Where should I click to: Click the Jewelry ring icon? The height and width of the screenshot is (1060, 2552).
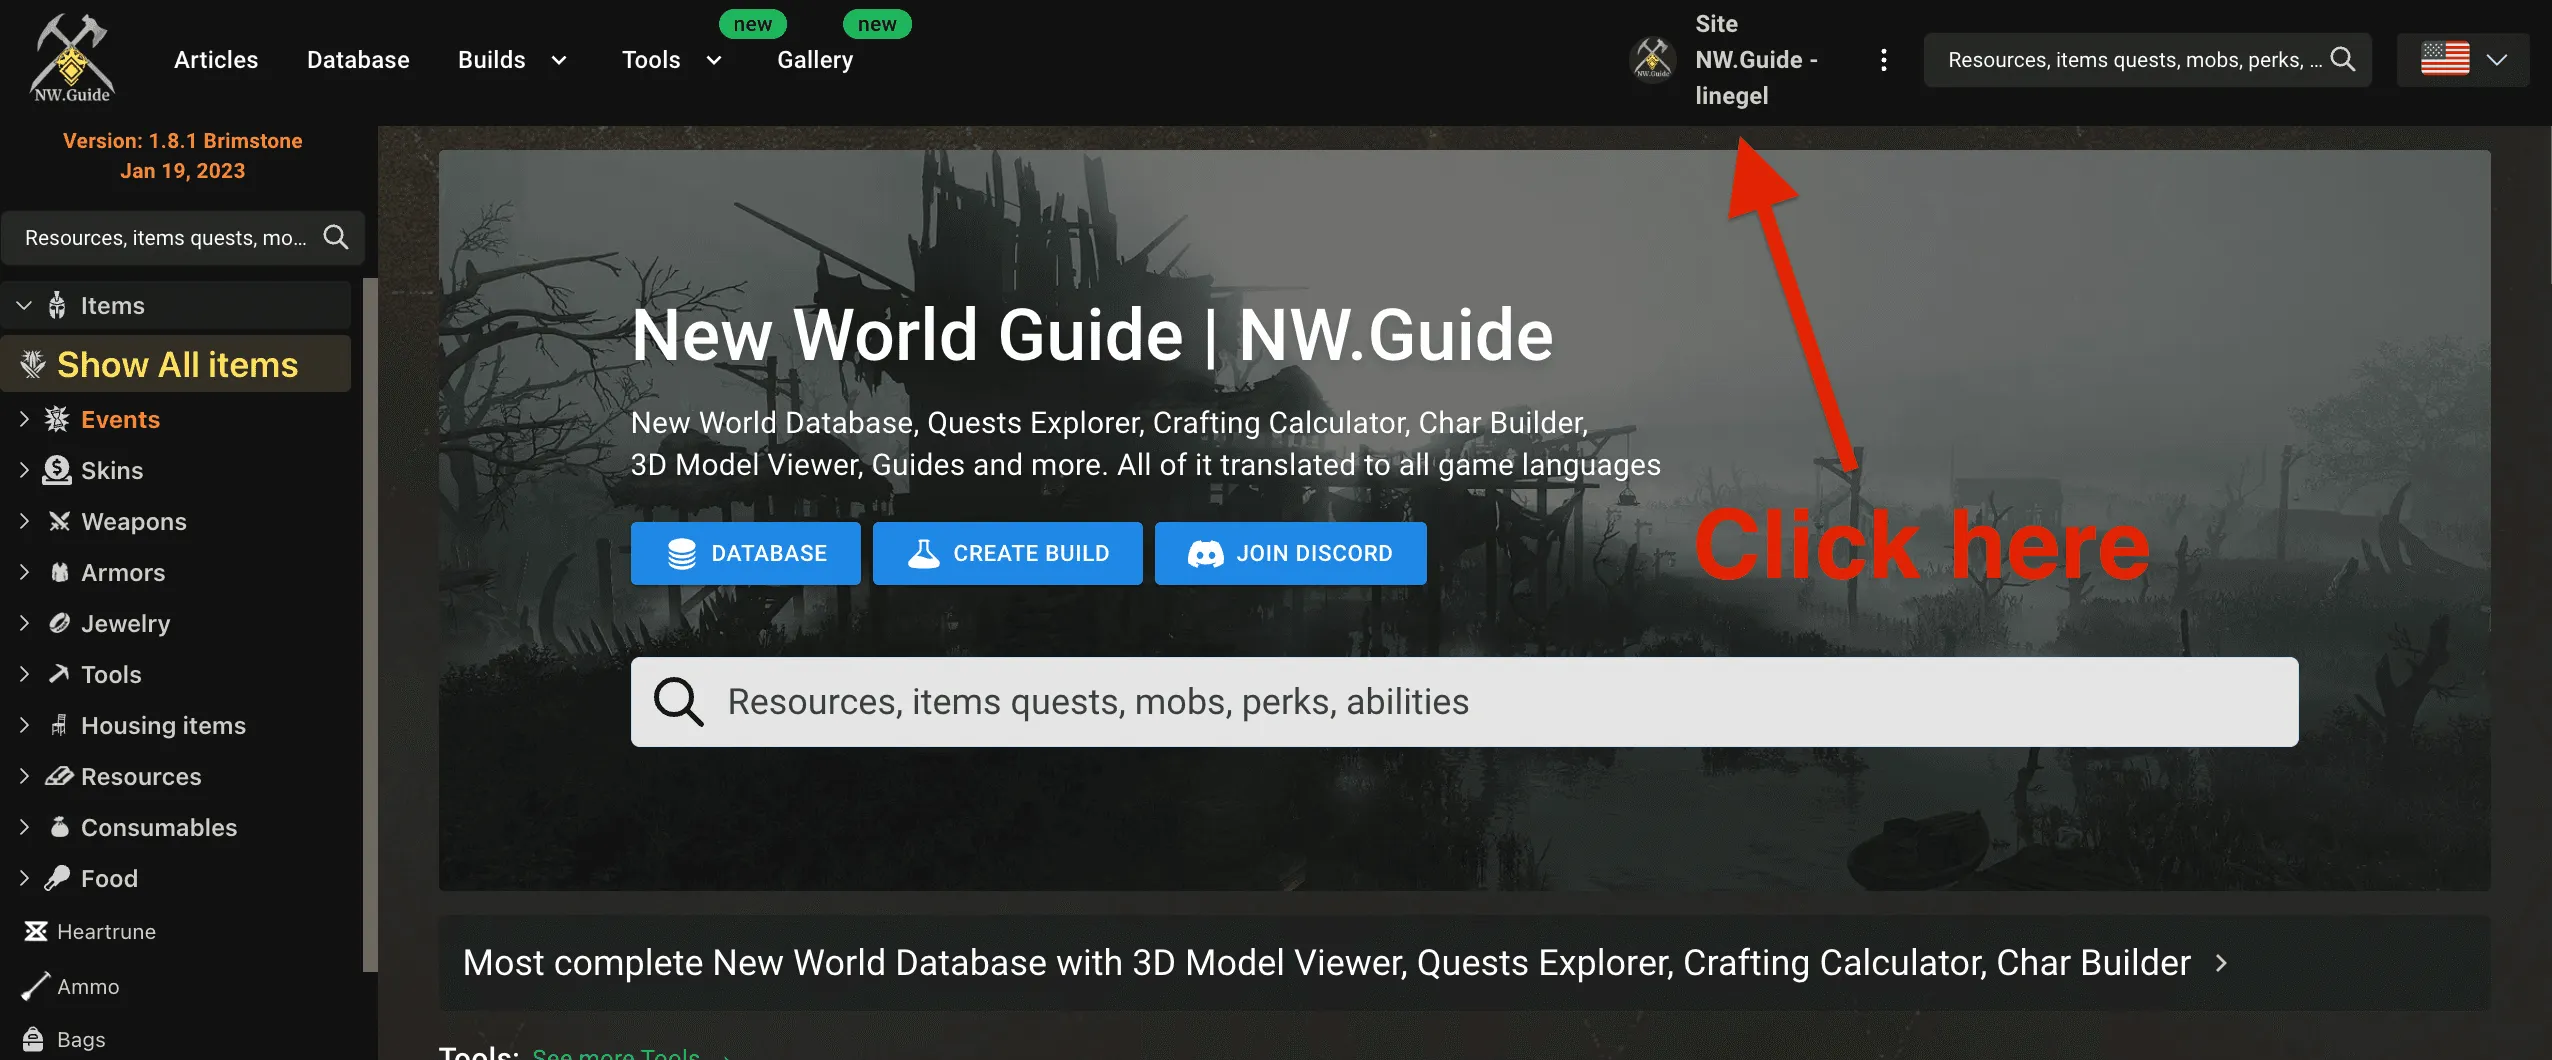(60, 623)
